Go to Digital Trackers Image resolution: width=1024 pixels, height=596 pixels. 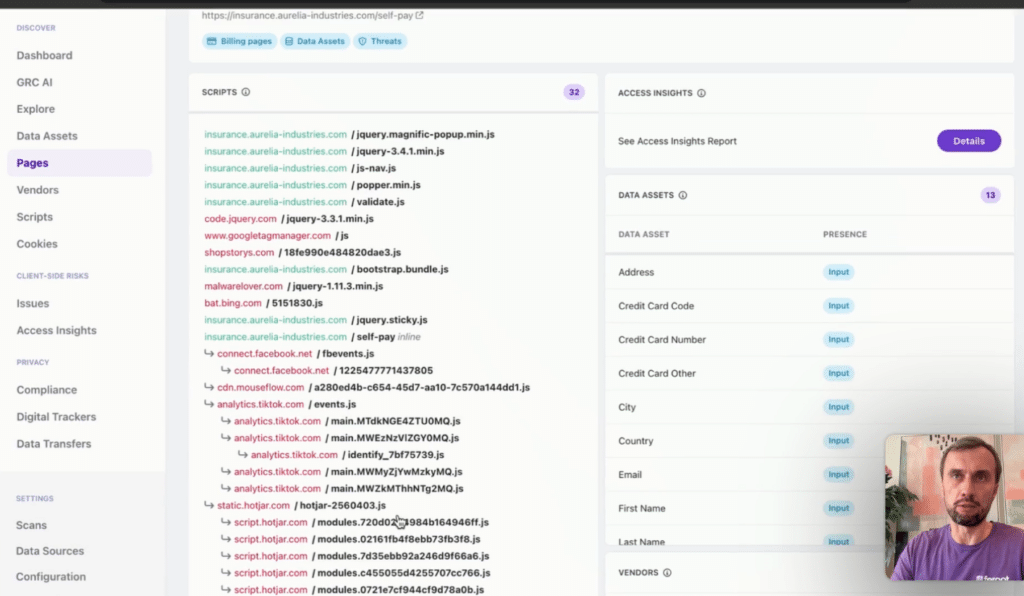[56, 416]
